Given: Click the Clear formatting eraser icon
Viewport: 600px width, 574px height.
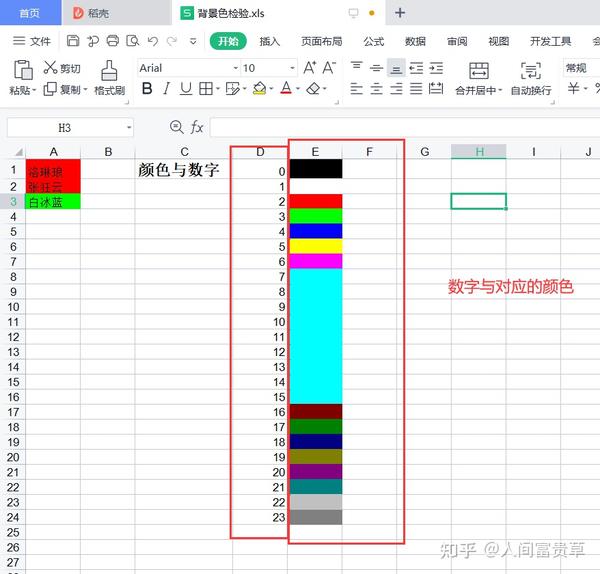Looking at the screenshot, I should [x=313, y=89].
